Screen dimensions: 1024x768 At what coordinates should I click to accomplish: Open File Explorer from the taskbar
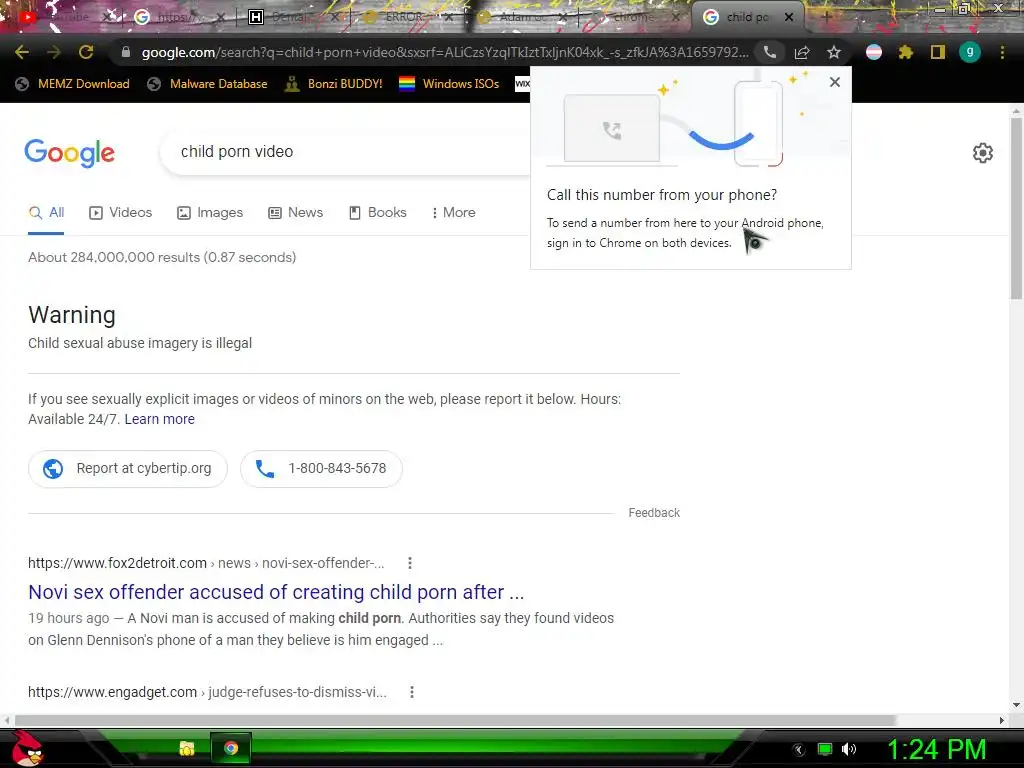coord(187,748)
